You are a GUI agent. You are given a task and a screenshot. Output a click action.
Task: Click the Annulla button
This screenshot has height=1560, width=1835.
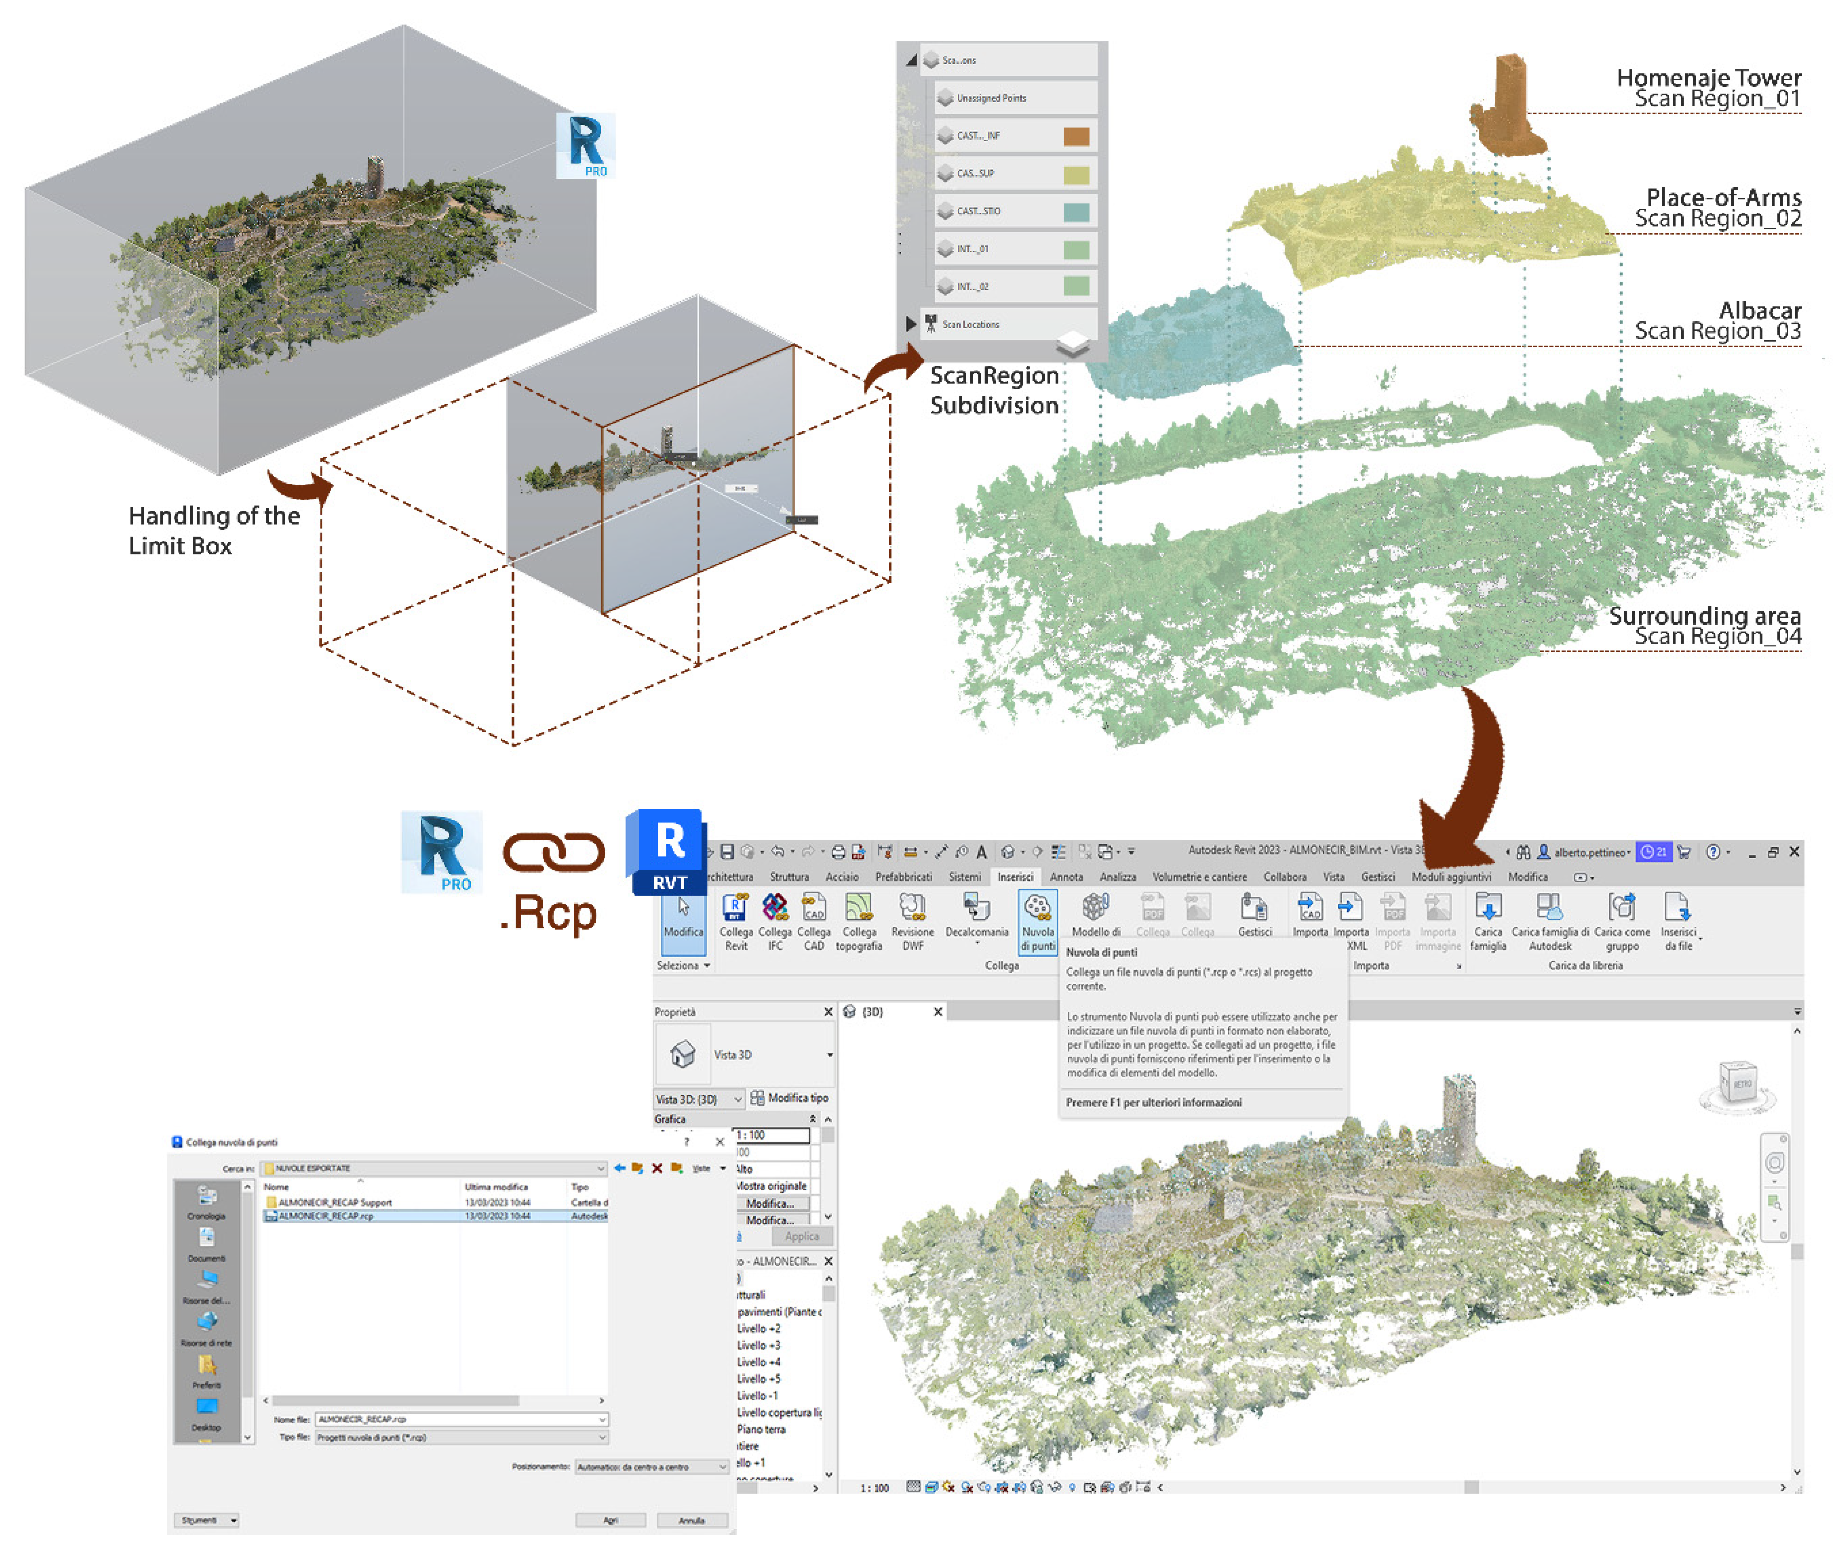pyautogui.click(x=692, y=1520)
